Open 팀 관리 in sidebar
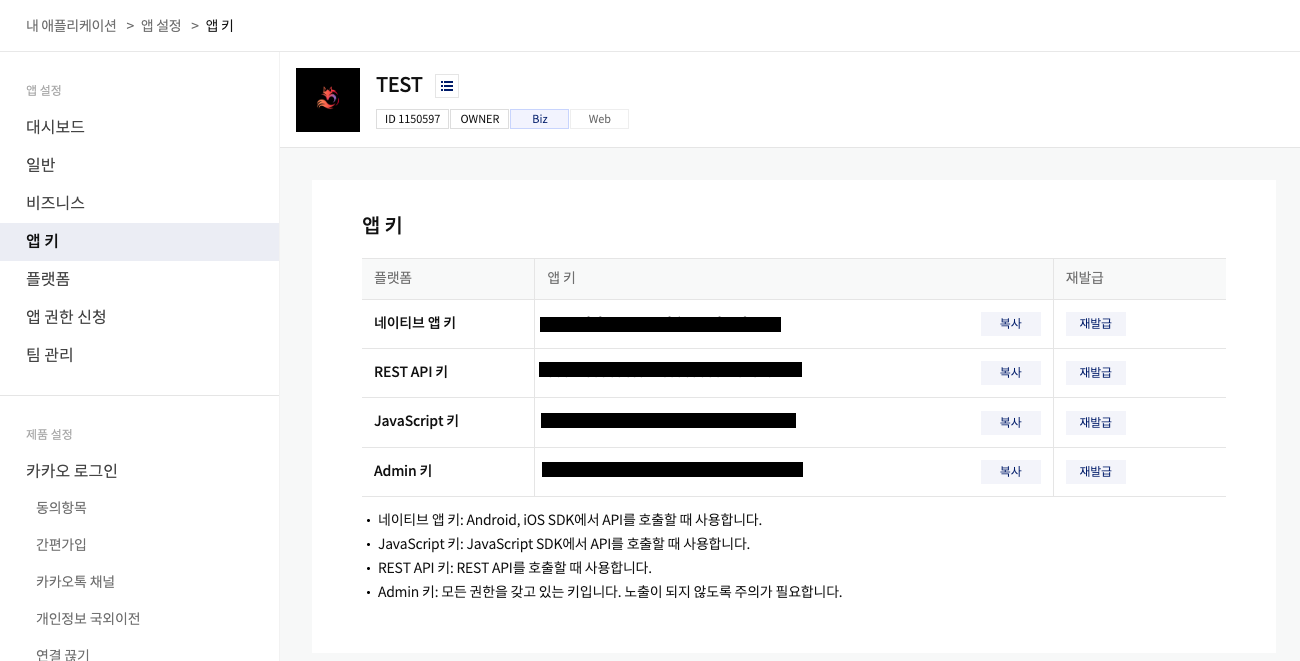The height and width of the screenshot is (661, 1300). pos(139,355)
